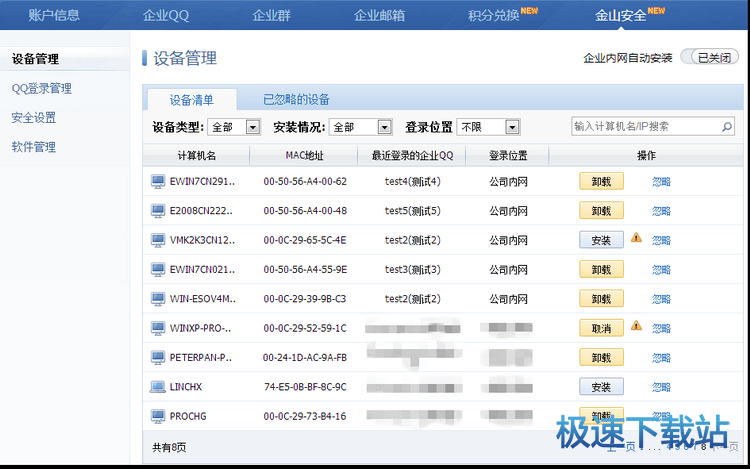Click computer icon for WINXP-PRO row
The height and width of the screenshot is (469, 750).
158,328
